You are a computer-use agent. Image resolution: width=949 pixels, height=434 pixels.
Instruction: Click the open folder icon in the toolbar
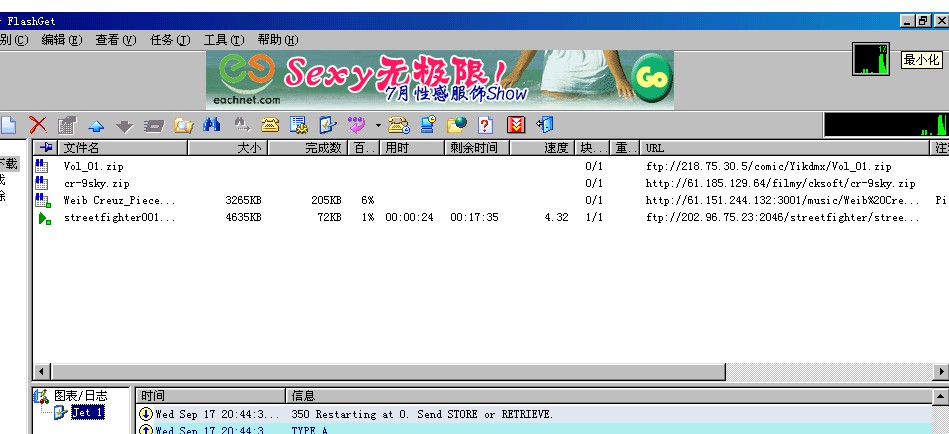pos(183,125)
